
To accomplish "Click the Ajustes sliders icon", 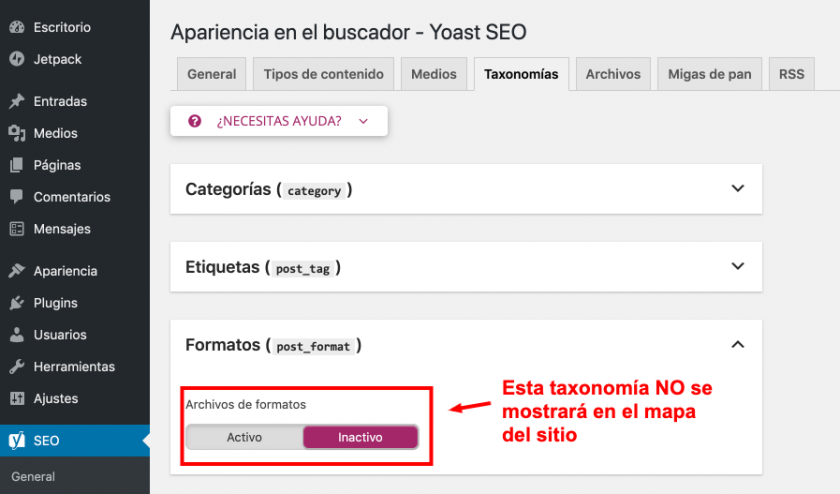I will pos(17,398).
